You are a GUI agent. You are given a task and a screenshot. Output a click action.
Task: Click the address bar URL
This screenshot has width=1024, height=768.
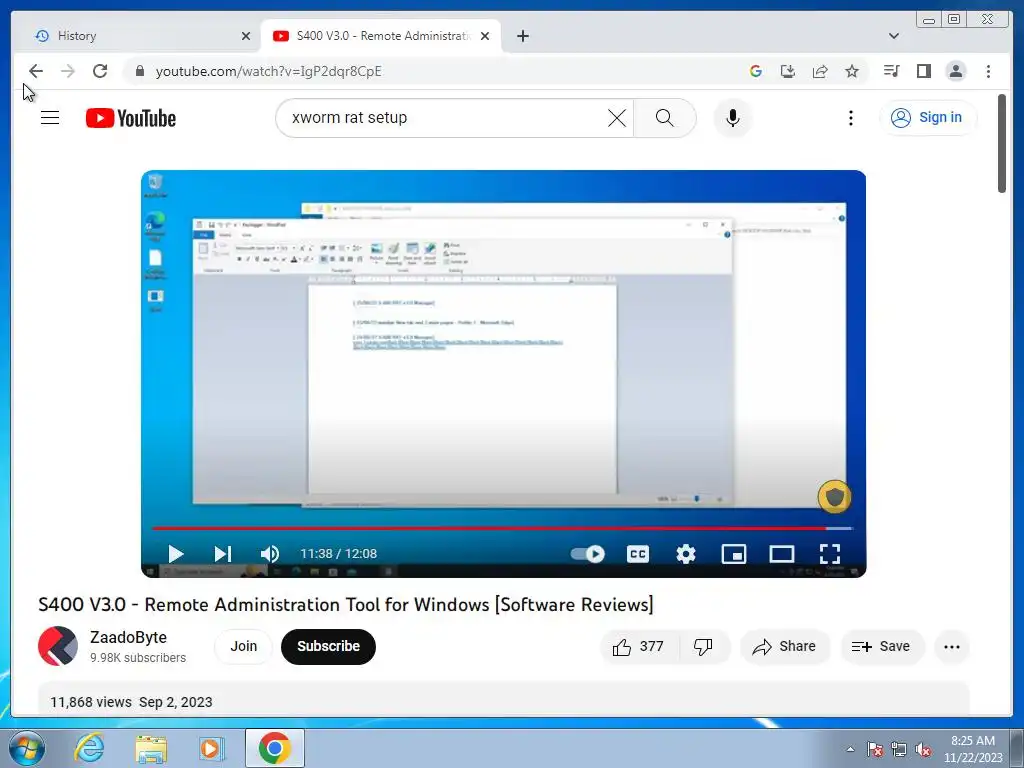coord(268,71)
